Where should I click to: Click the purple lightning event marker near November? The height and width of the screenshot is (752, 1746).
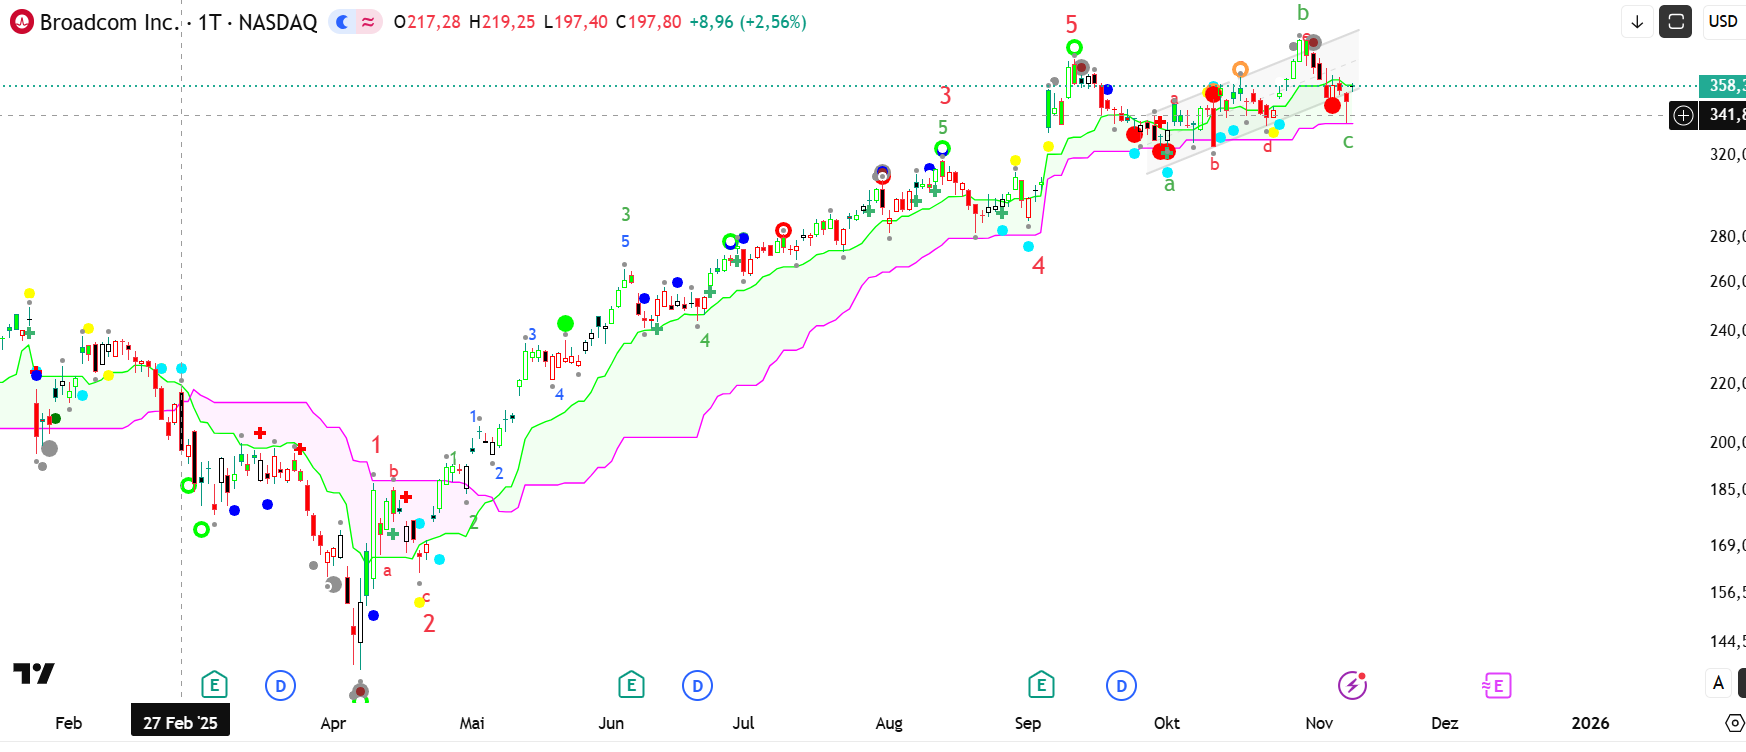click(1352, 685)
